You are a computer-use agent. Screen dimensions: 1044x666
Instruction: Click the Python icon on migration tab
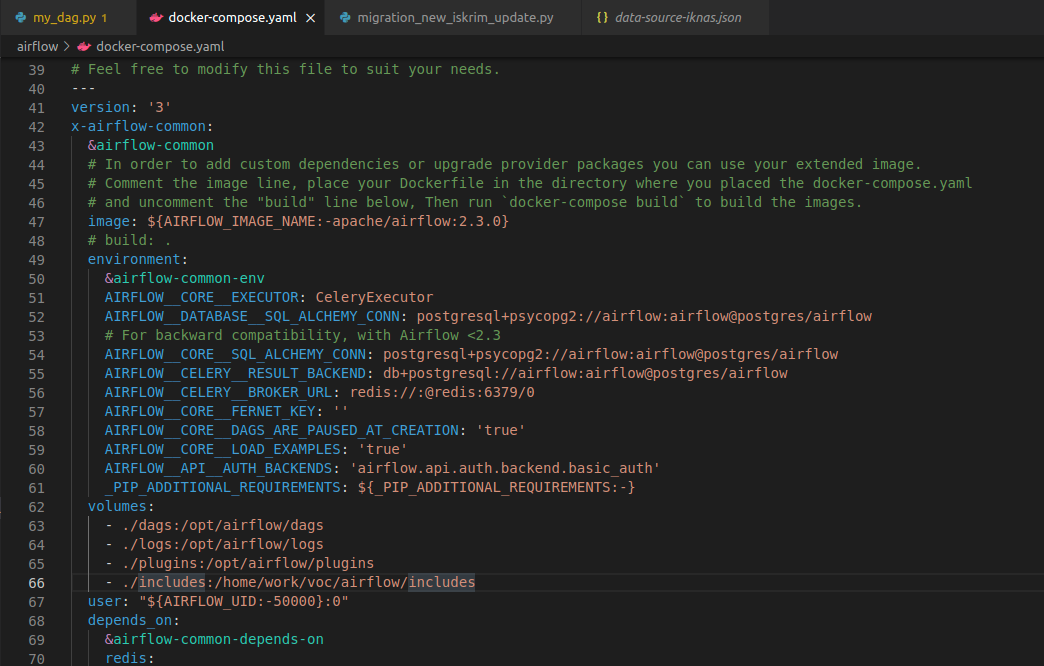[346, 18]
